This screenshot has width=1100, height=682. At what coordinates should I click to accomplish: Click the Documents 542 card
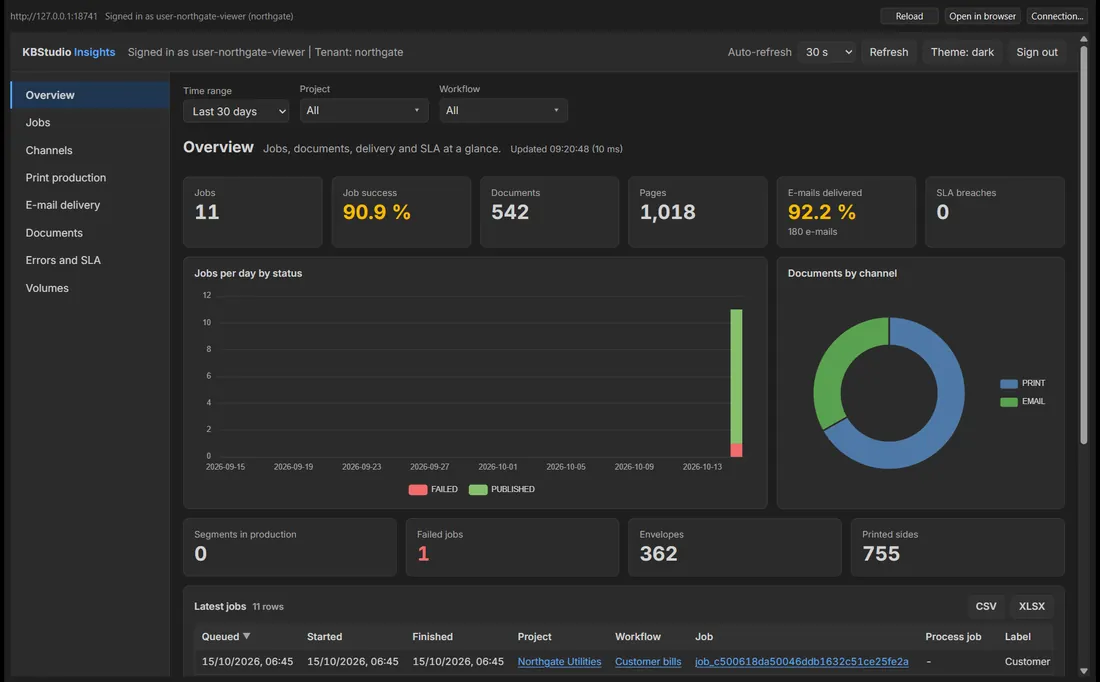pos(549,212)
